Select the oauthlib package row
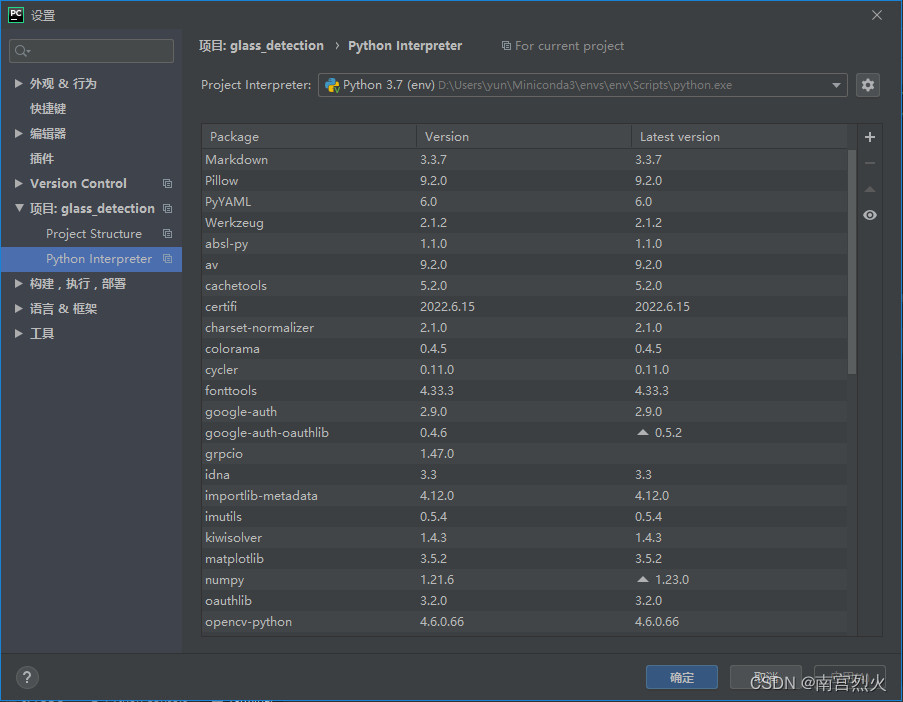 click(x=525, y=601)
